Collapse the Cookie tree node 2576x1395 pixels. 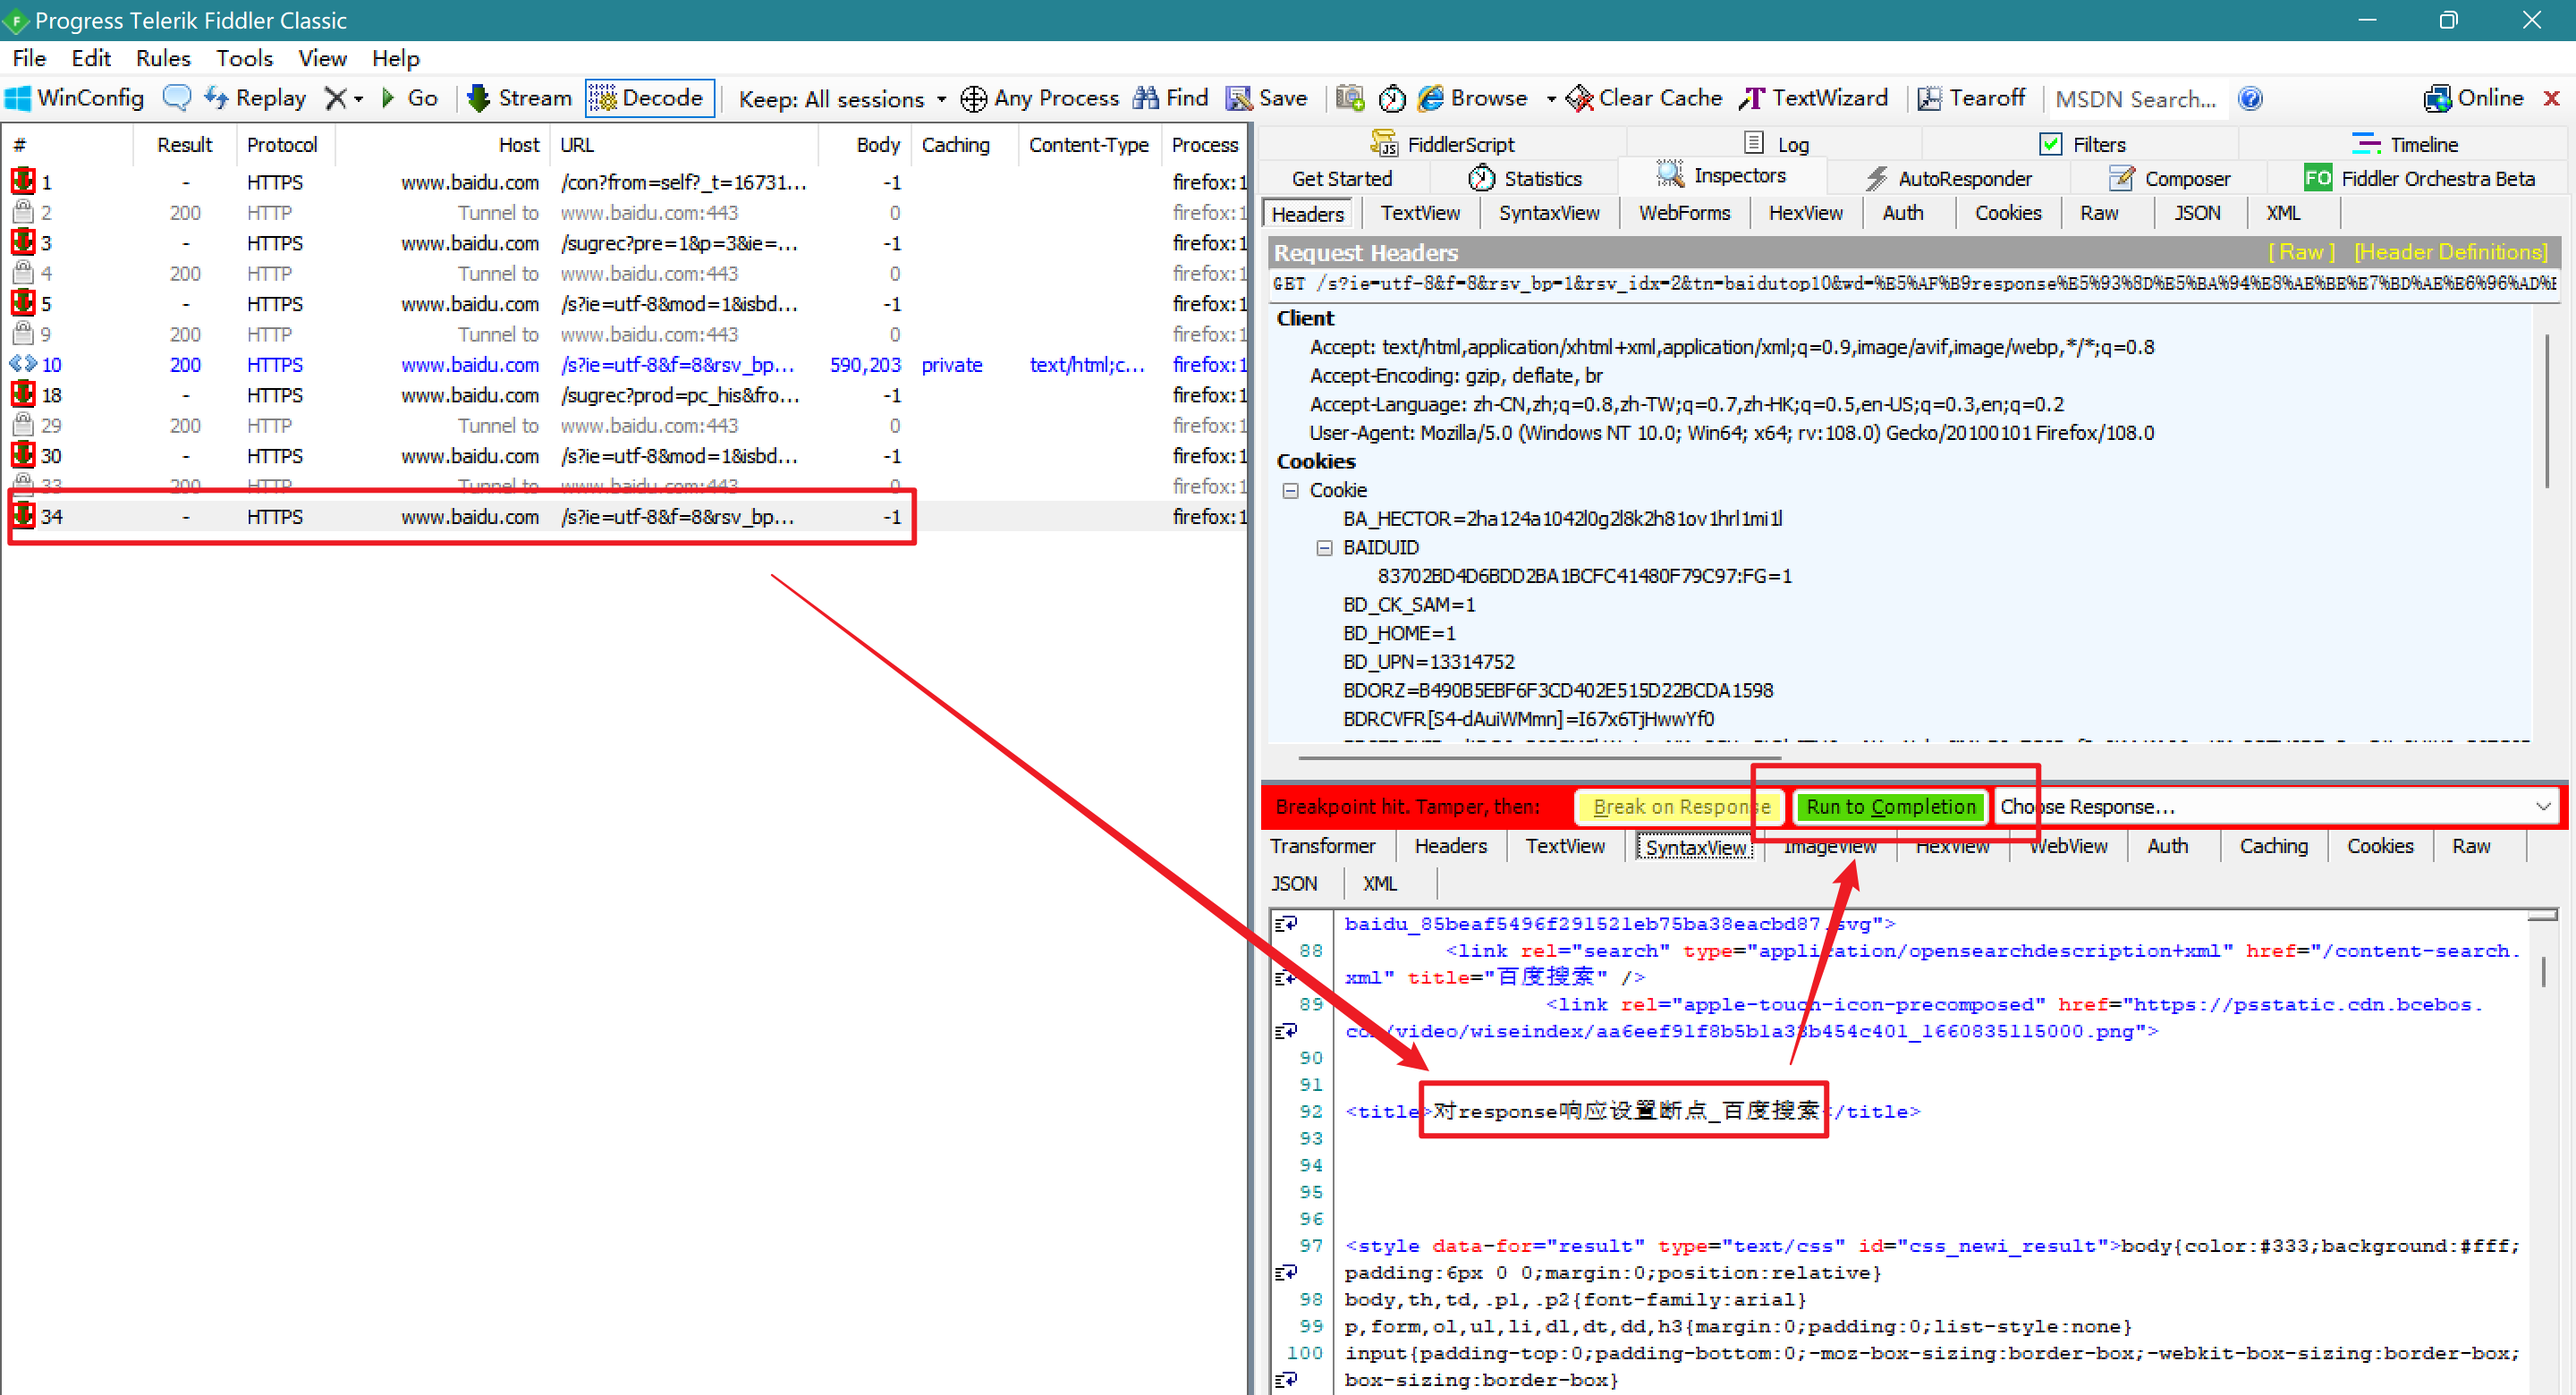tap(1290, 490)
